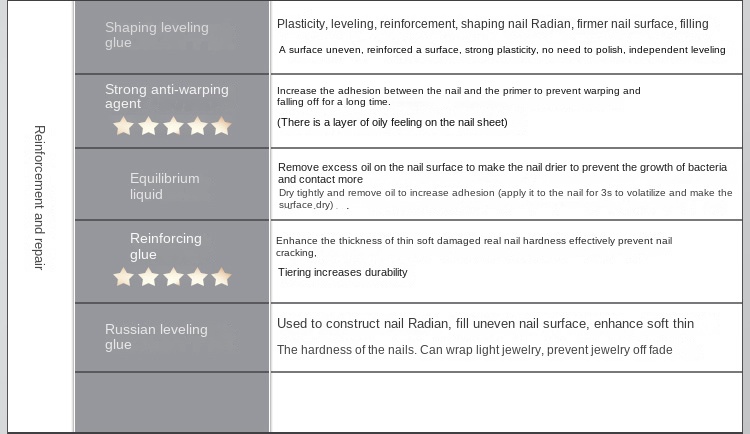
Task: Click first star under Strong anti-warping agent
Action: tap(124, 126)
